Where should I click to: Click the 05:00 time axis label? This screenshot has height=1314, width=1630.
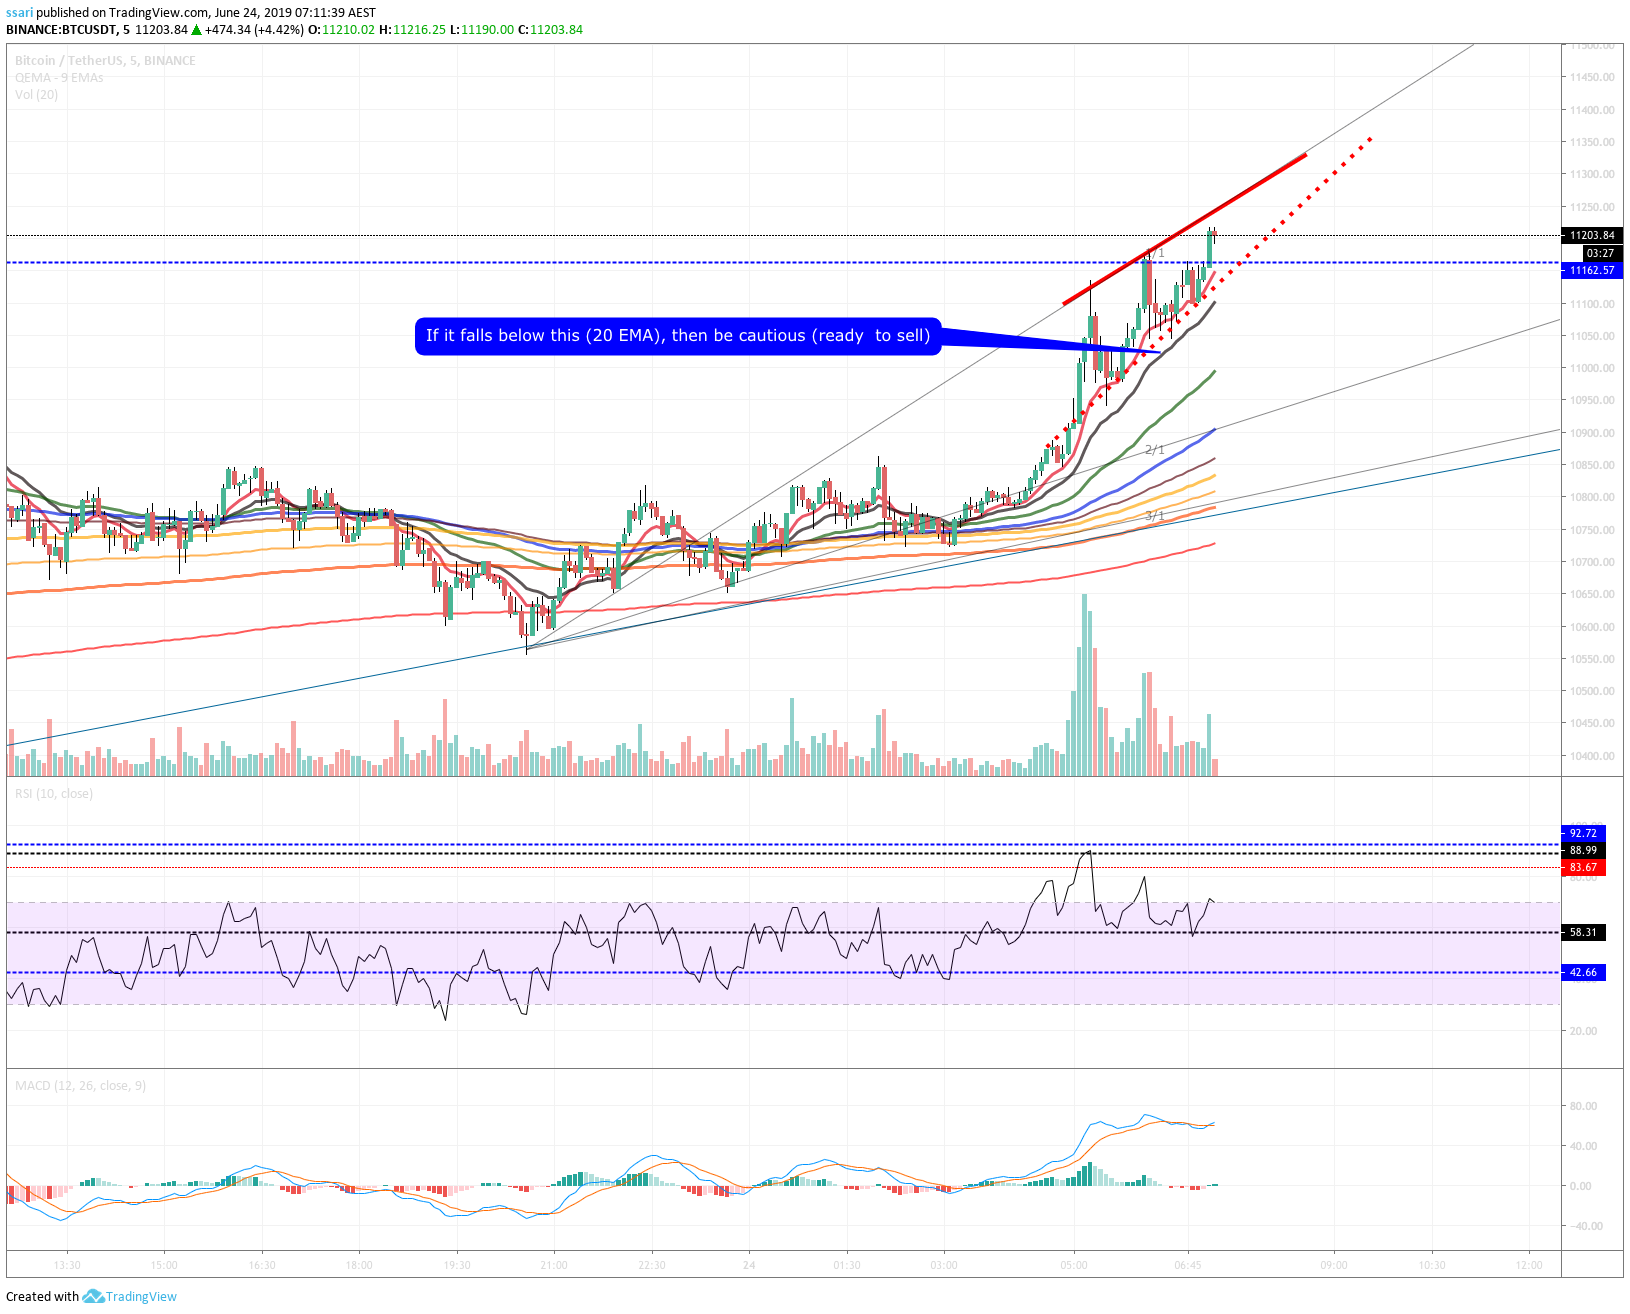click(x=1074, y=1265)
